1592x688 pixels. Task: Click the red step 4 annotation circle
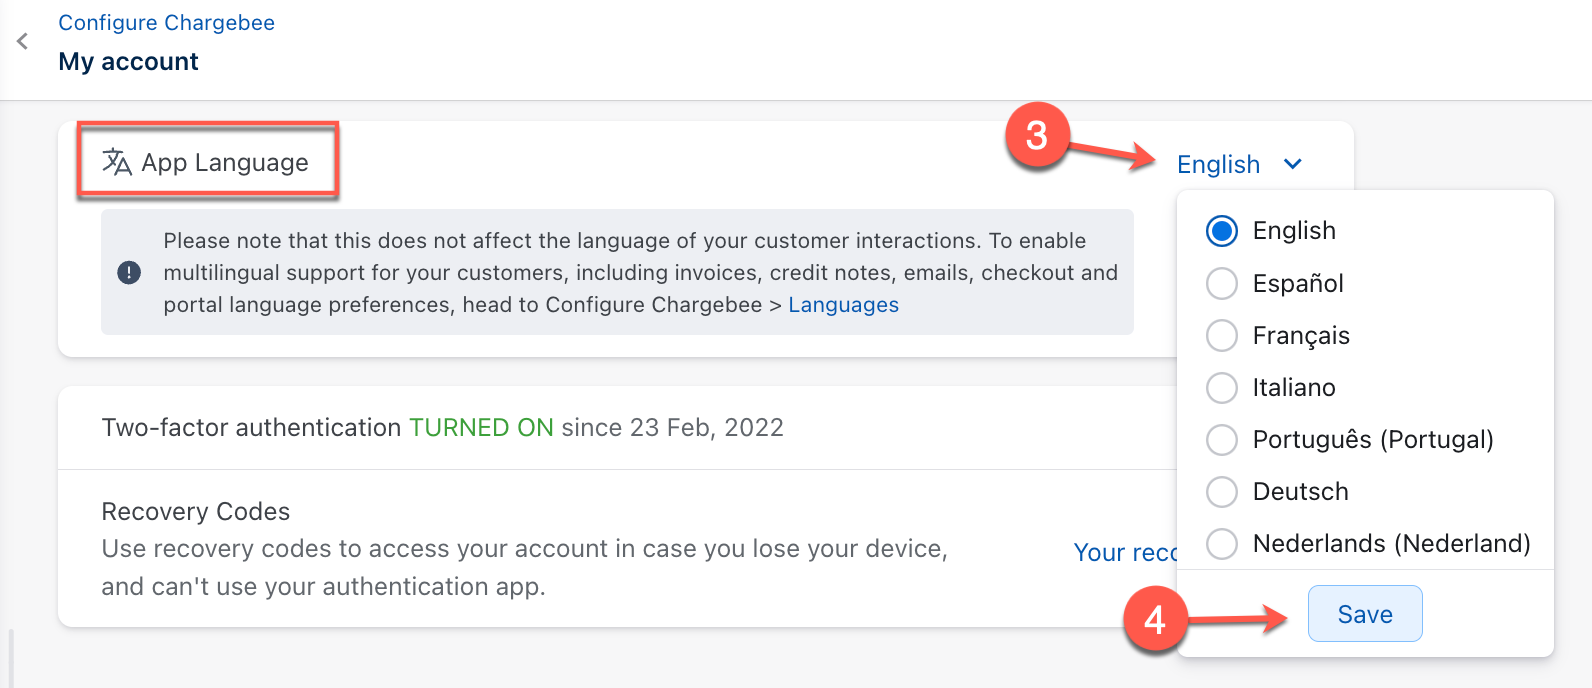coord(1155,620)
